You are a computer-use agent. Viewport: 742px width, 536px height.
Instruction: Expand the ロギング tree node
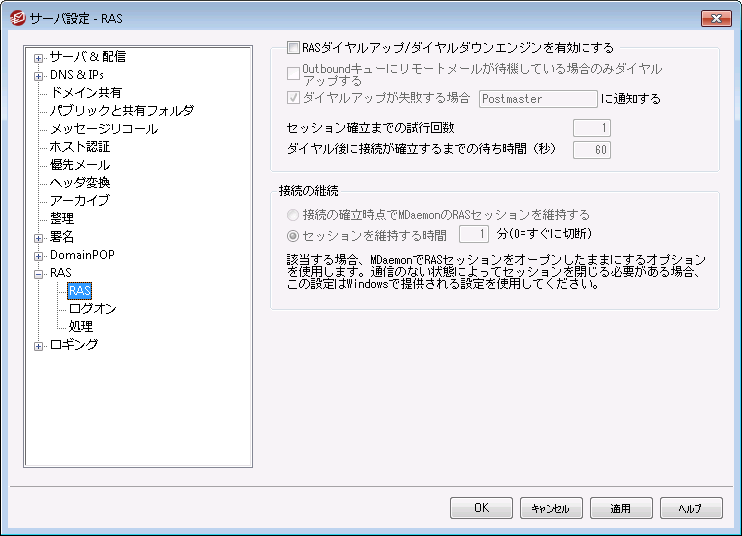39,345
